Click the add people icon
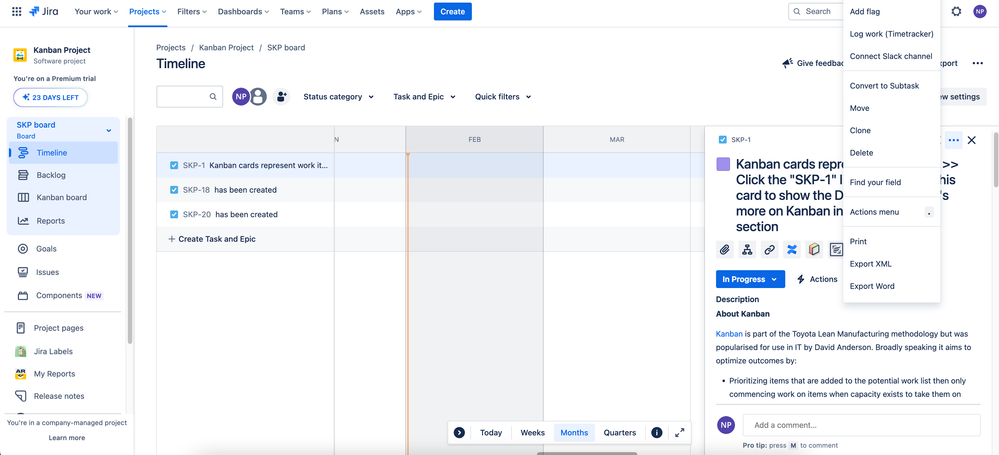Screen dimensions: 999x455 pos(281,97)
